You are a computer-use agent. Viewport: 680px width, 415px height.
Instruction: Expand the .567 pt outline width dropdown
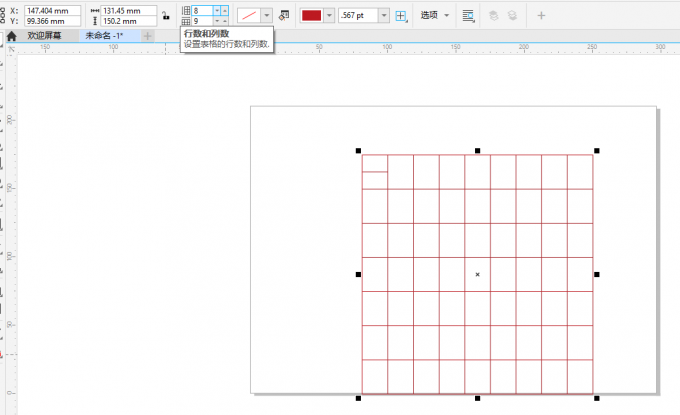pos(384,16)
